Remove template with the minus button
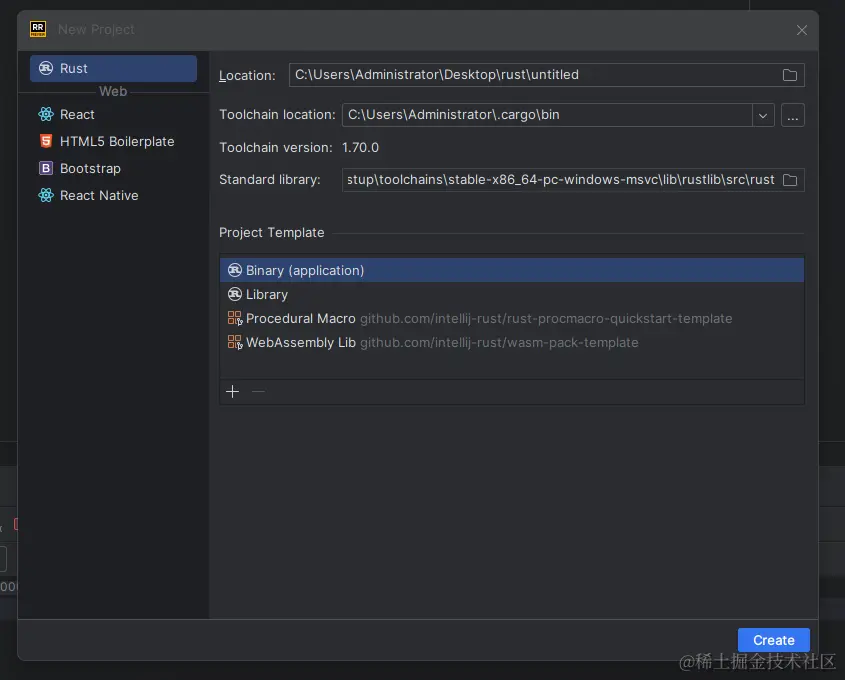Screen dimensions: 845x680 click(x=258, y=391)
